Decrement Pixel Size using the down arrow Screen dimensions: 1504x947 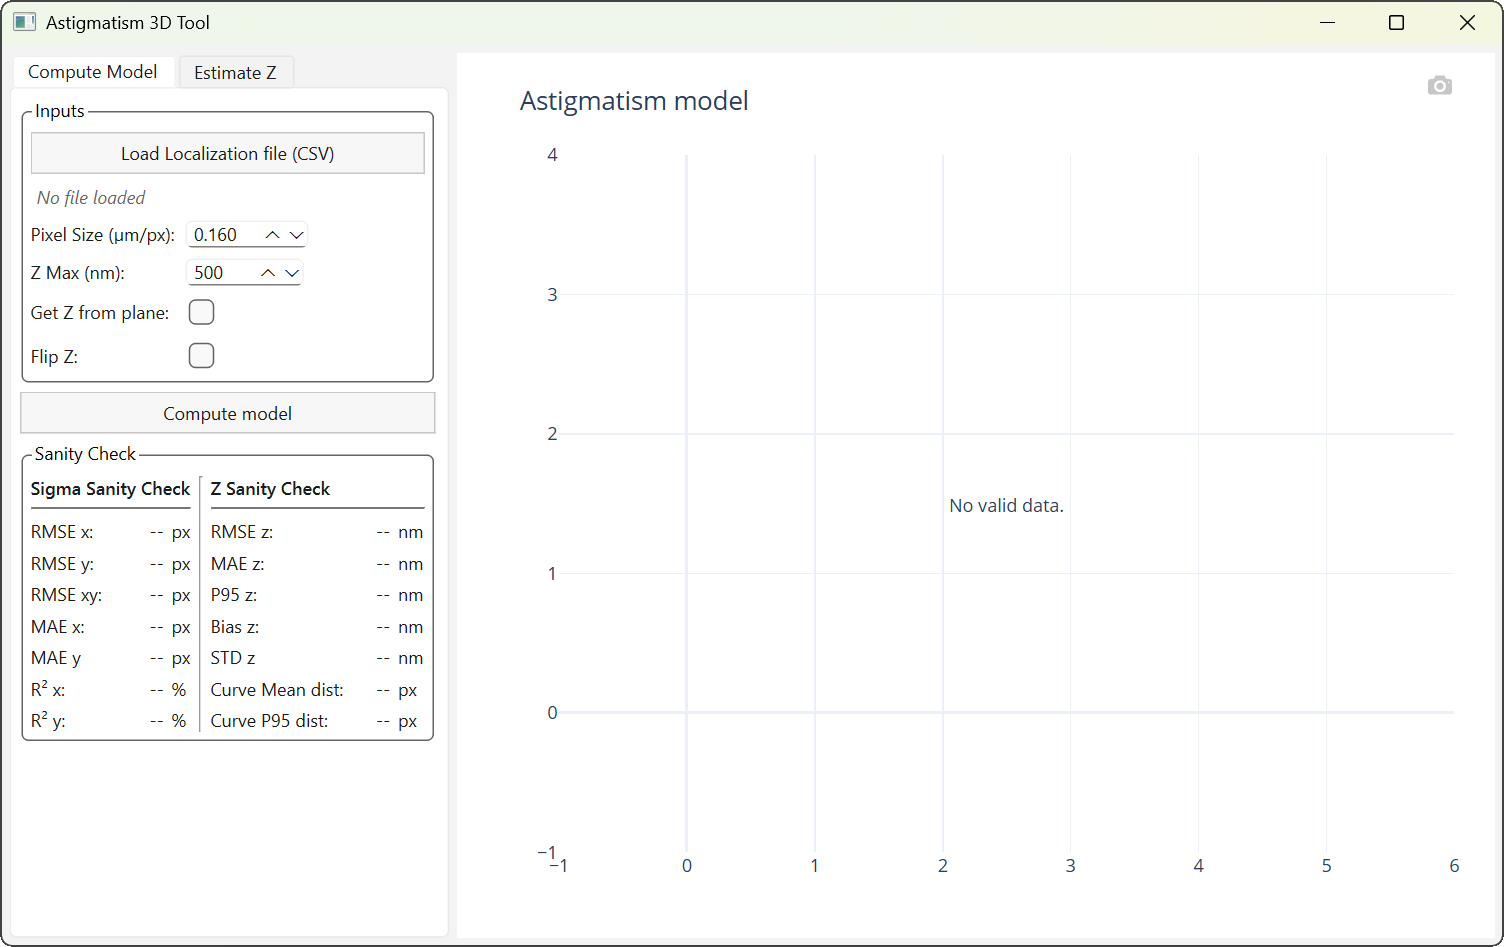(x=294, y=234)
